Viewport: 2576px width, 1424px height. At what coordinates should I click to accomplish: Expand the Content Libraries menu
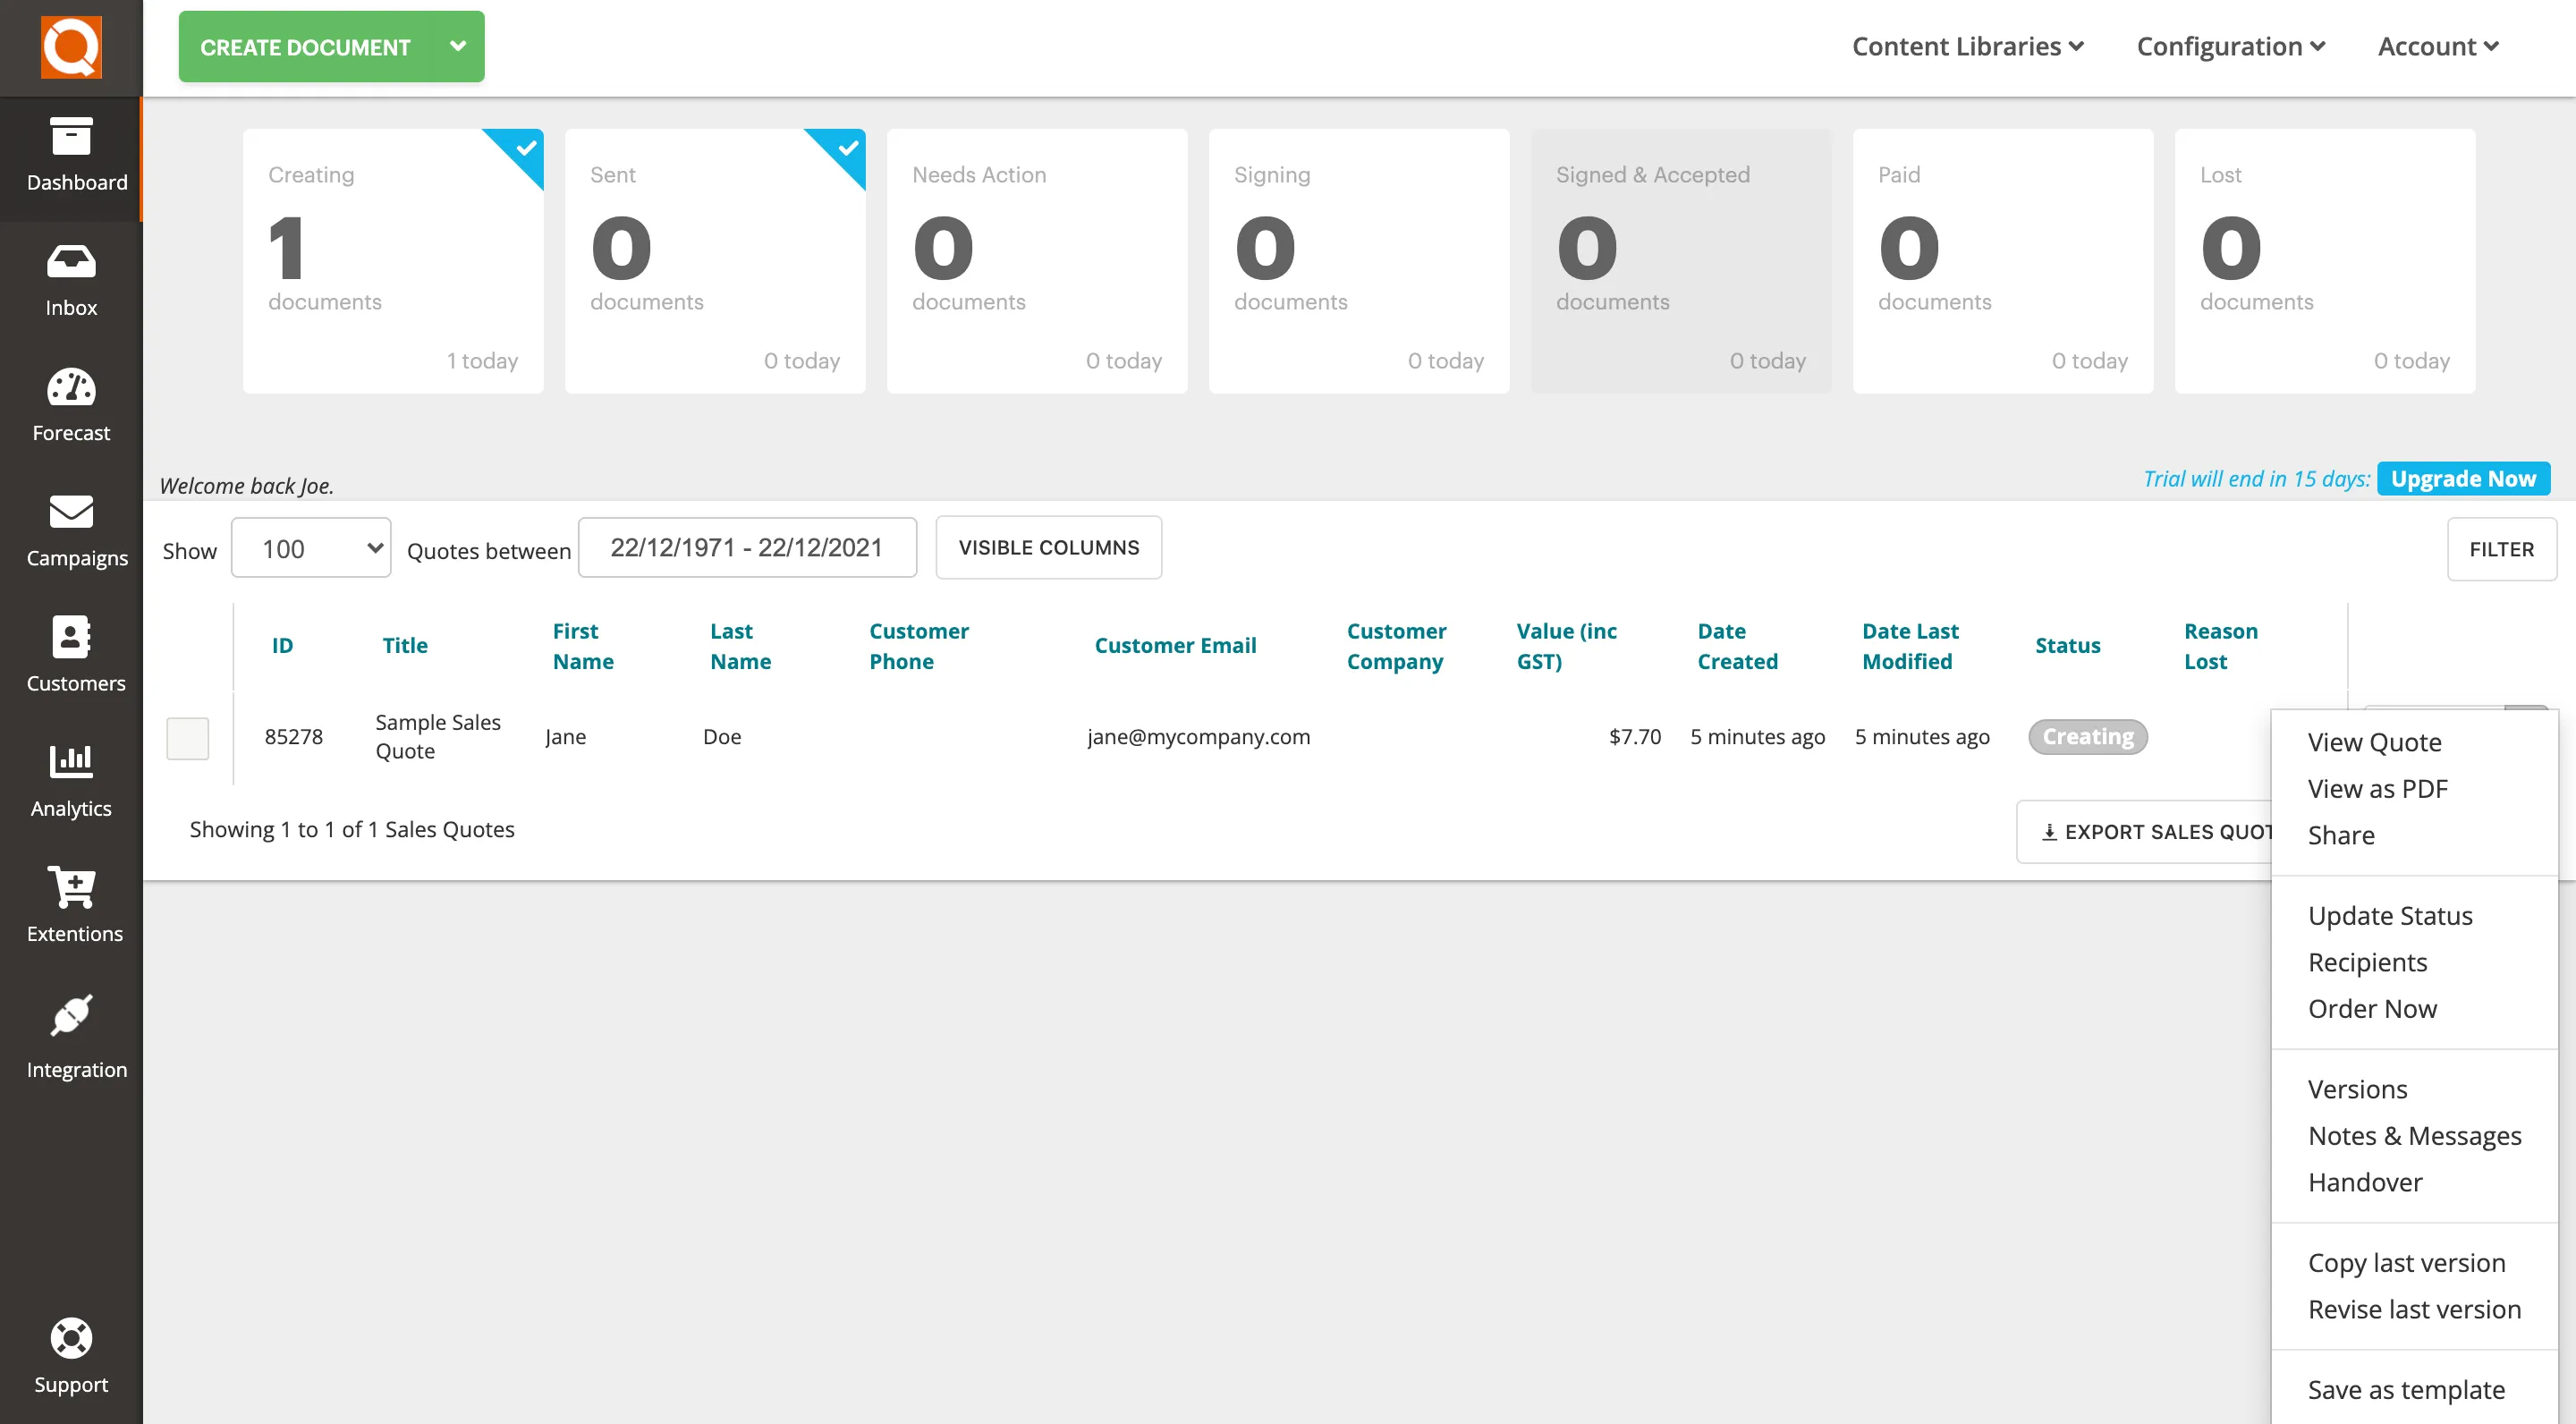click(x=1967, y=46)
